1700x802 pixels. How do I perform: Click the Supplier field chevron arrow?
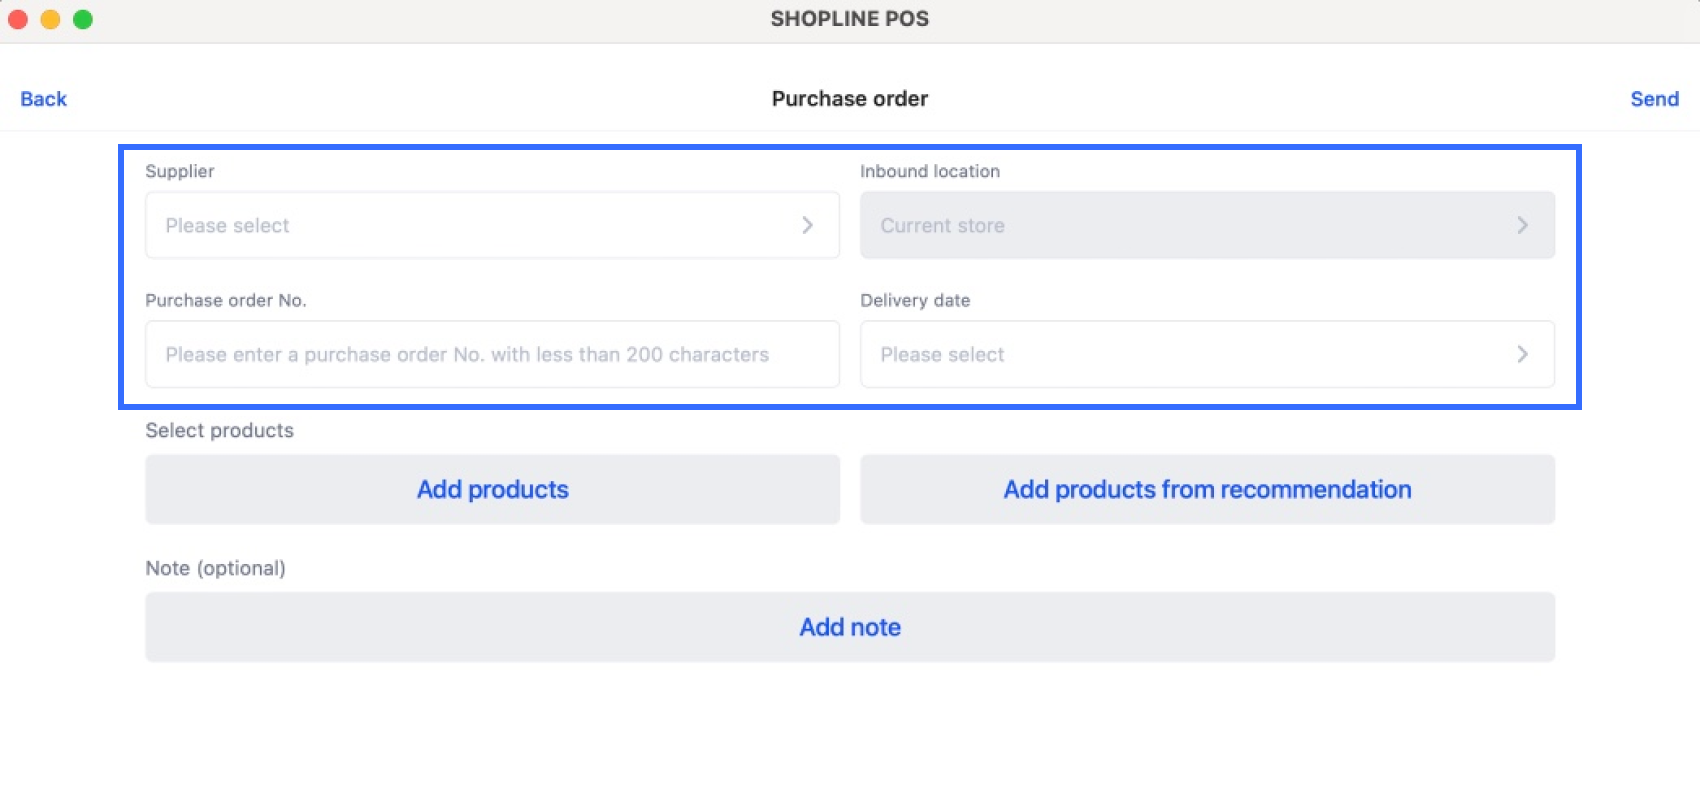[x=807, y=225]
